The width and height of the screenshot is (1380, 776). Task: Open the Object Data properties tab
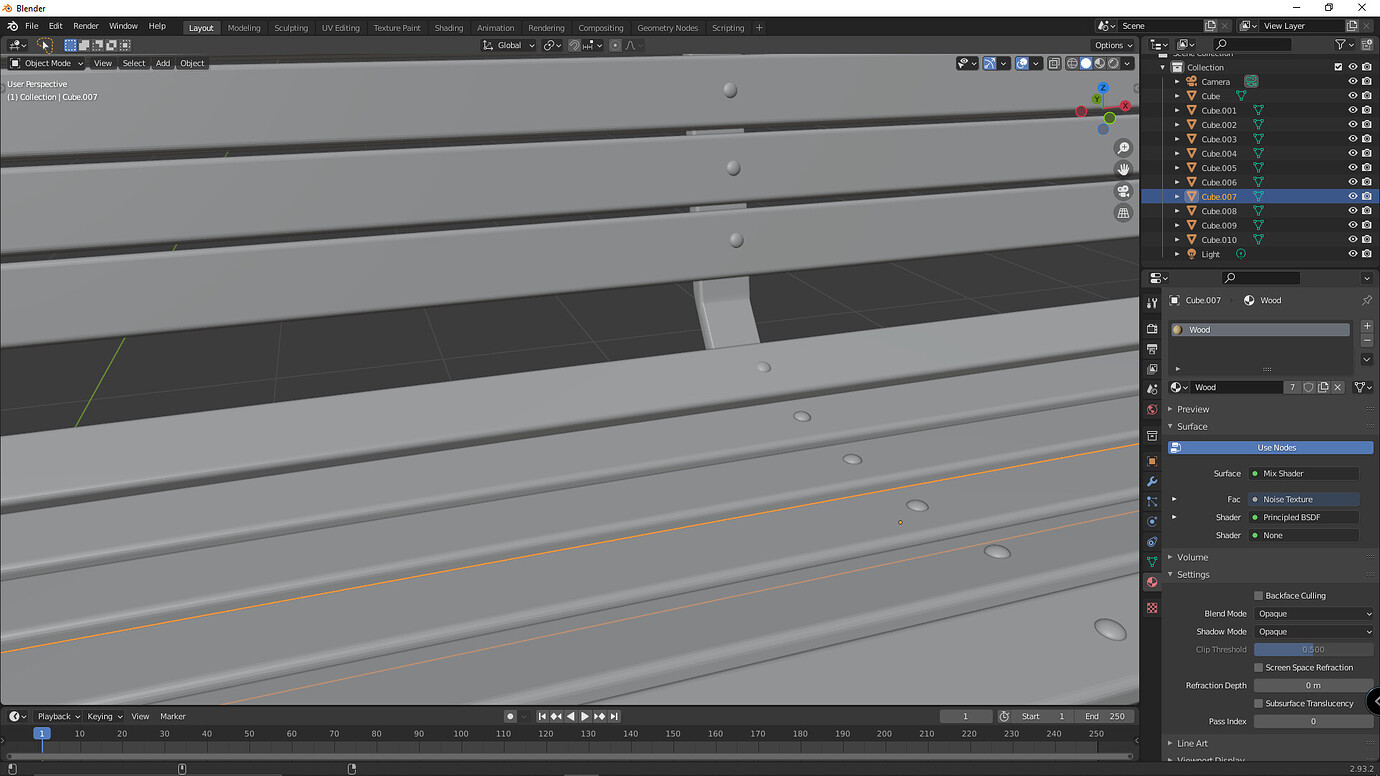point(1152,561)
